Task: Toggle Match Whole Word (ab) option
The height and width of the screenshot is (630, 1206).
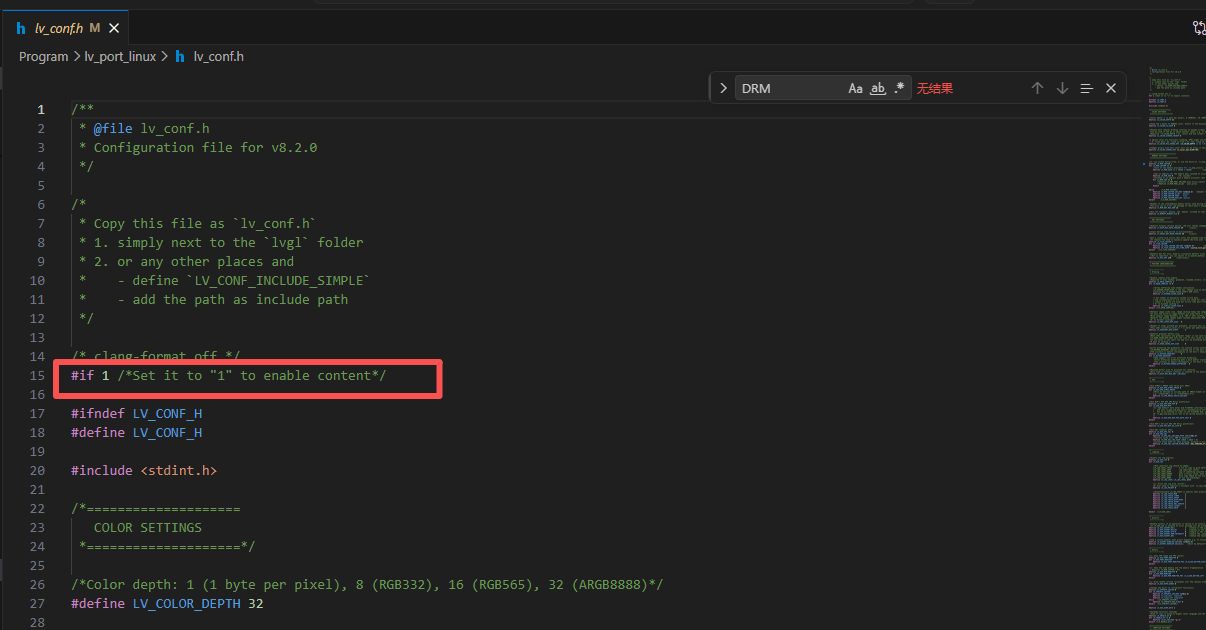Action: pos(878,88)
